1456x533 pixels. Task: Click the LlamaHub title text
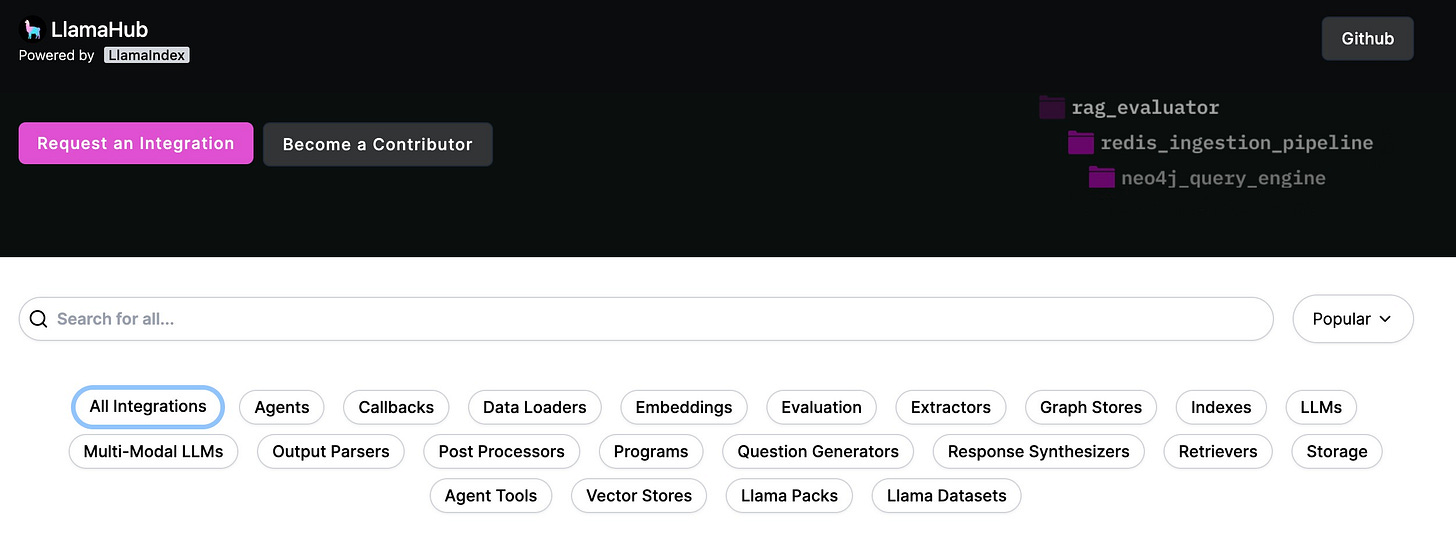(99, 30)
